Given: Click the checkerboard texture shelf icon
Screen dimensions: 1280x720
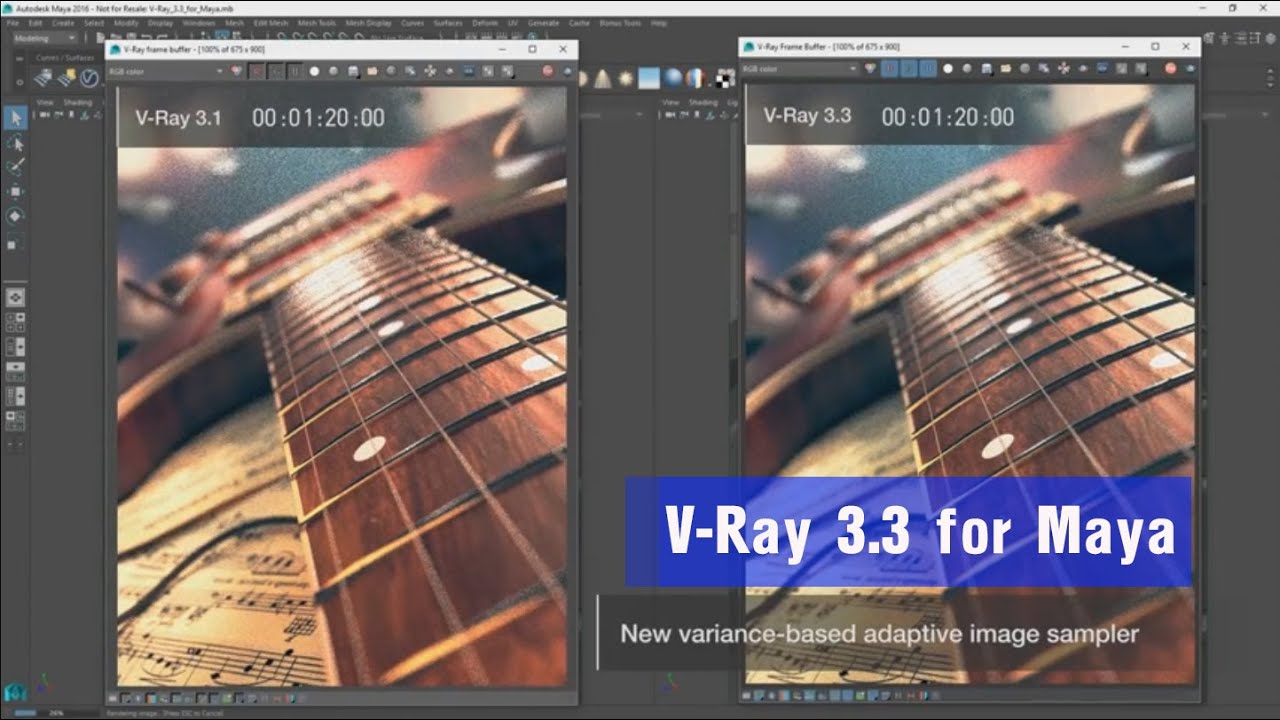Looking at the screenshot, I should tap(723, 78).
